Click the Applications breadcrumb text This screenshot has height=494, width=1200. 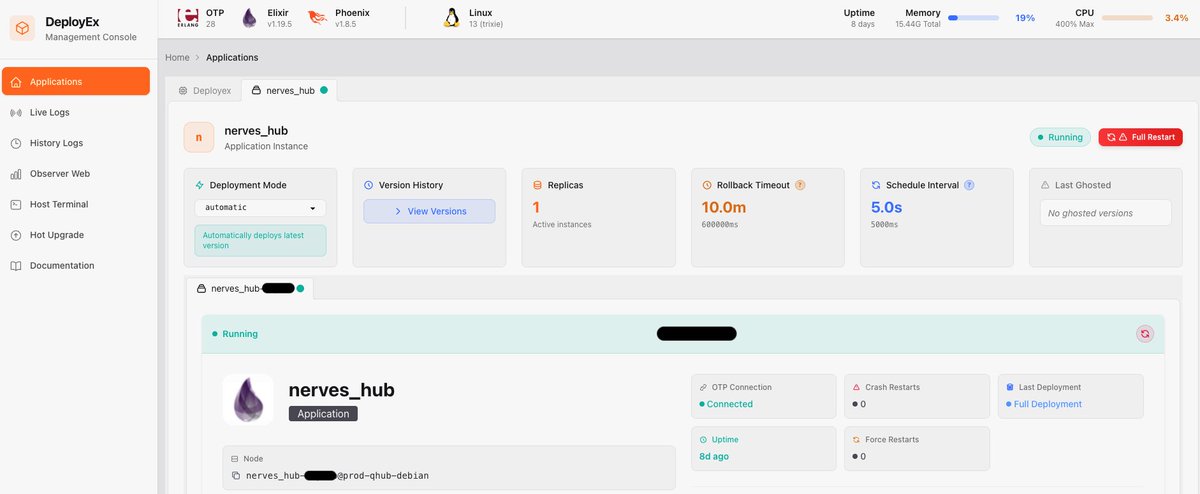pyautogui.click(x=232, y=58)
